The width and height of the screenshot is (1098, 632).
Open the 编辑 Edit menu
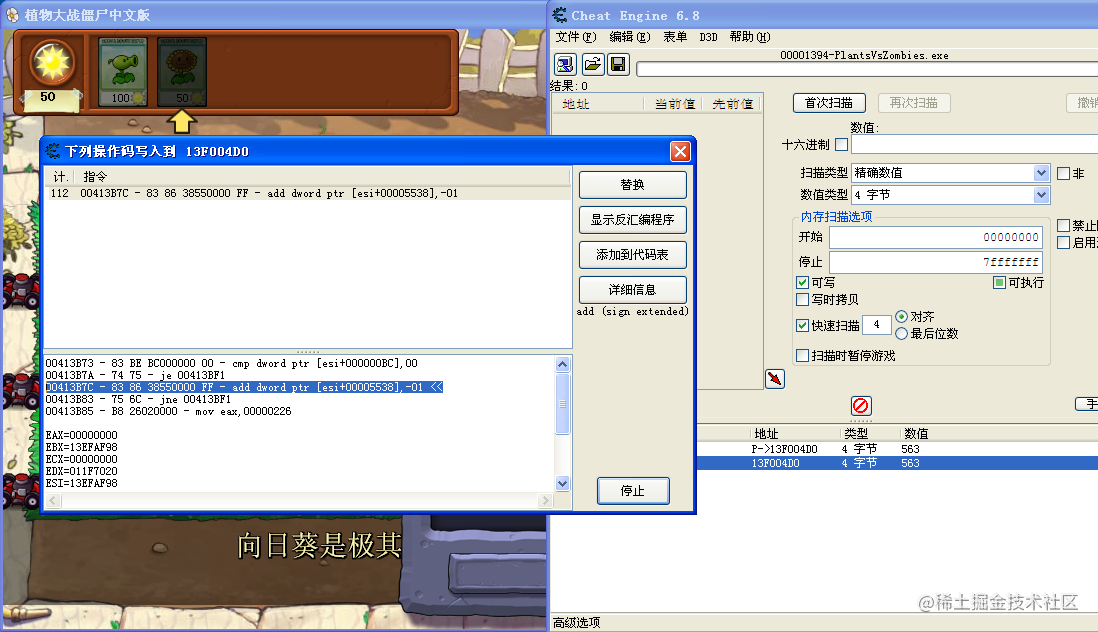[630, 36]
